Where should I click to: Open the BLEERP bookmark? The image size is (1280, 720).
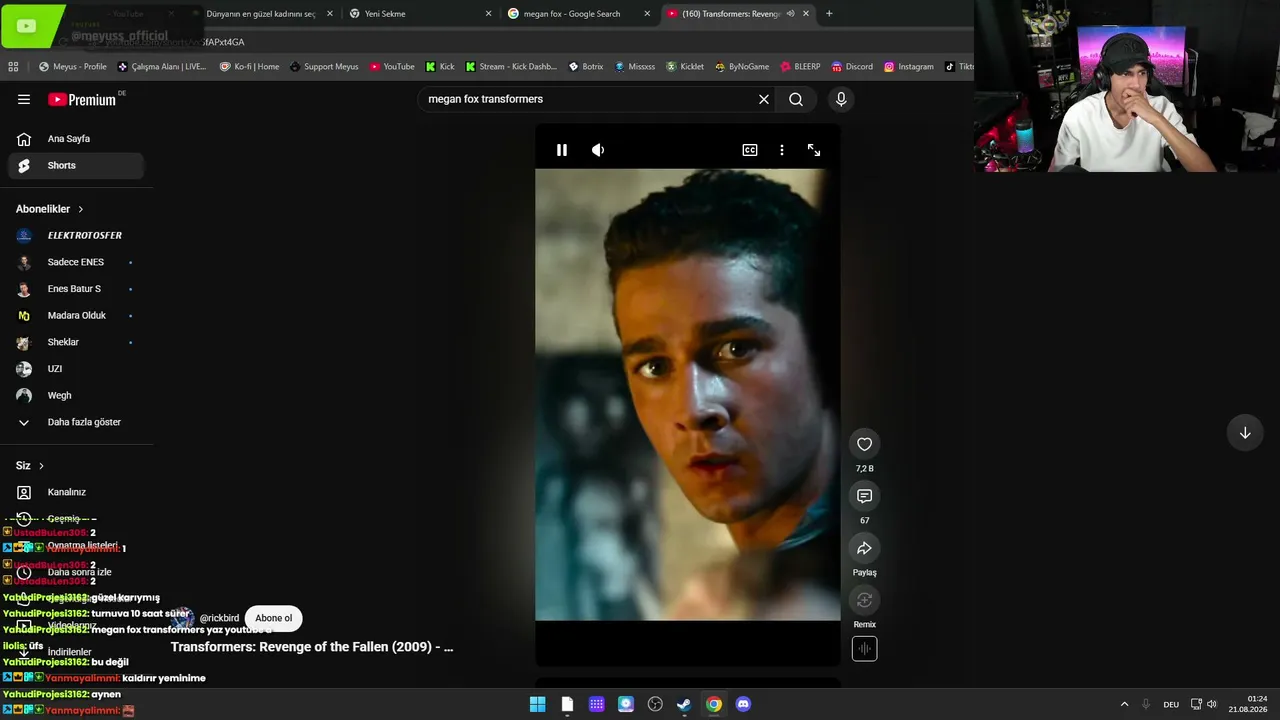click(800, 67)
